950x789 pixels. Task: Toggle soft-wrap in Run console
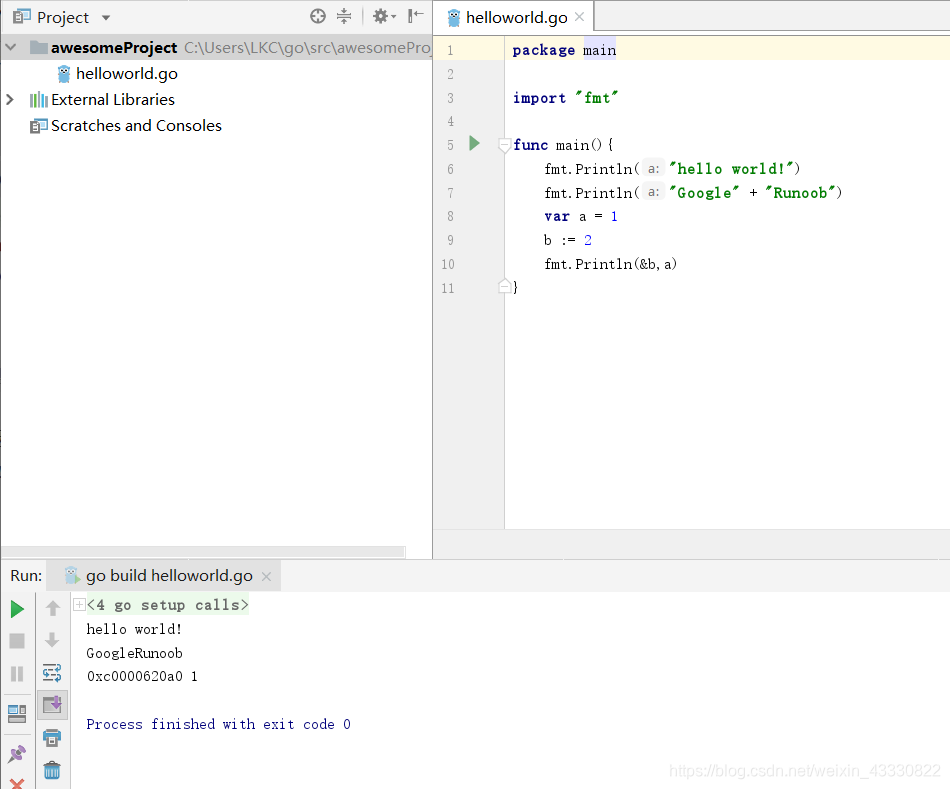point(52,673)
